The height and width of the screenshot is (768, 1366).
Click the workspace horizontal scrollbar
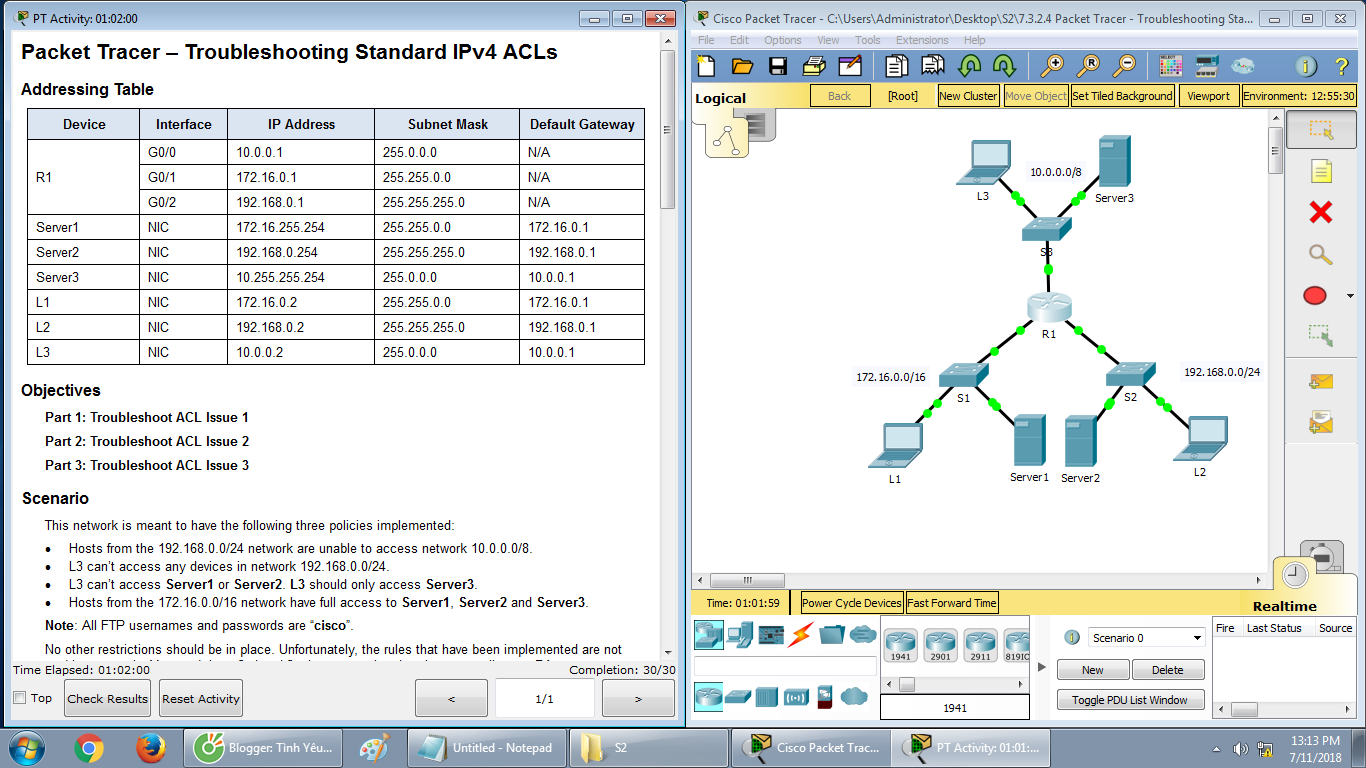(748, 580)
